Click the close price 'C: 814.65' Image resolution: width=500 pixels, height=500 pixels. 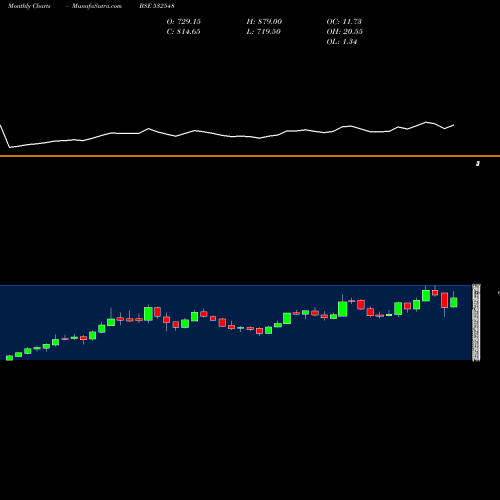pos(184,32)
